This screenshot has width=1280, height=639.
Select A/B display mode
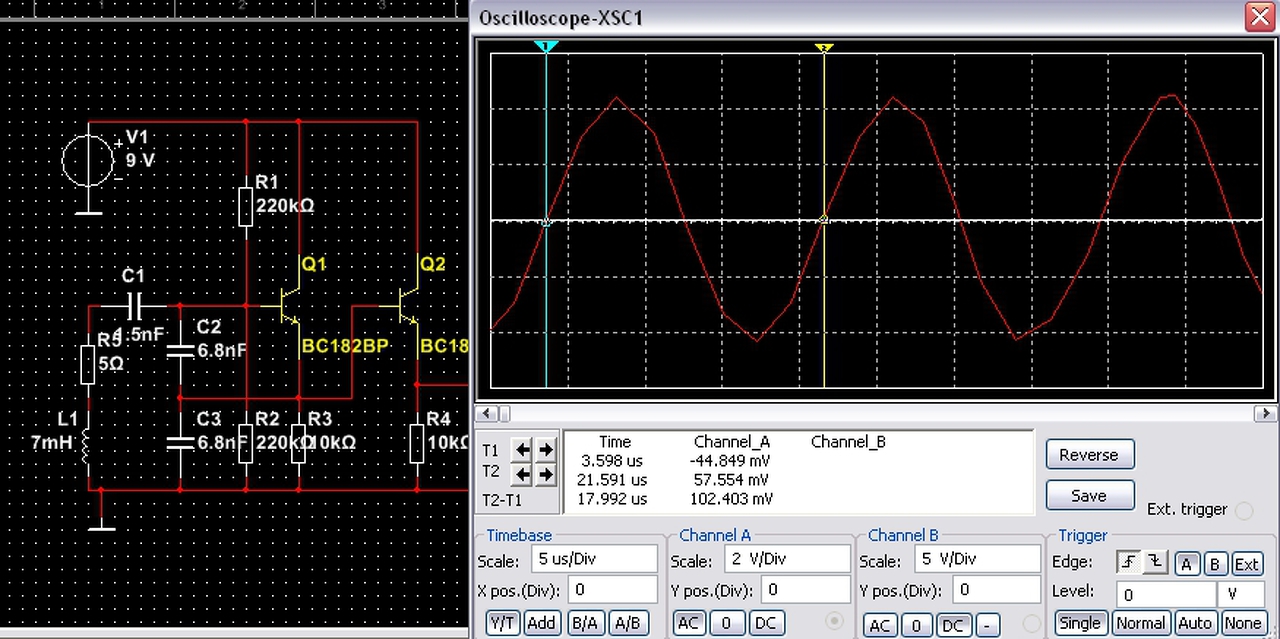pyautogui.click(x=628, y=623)
